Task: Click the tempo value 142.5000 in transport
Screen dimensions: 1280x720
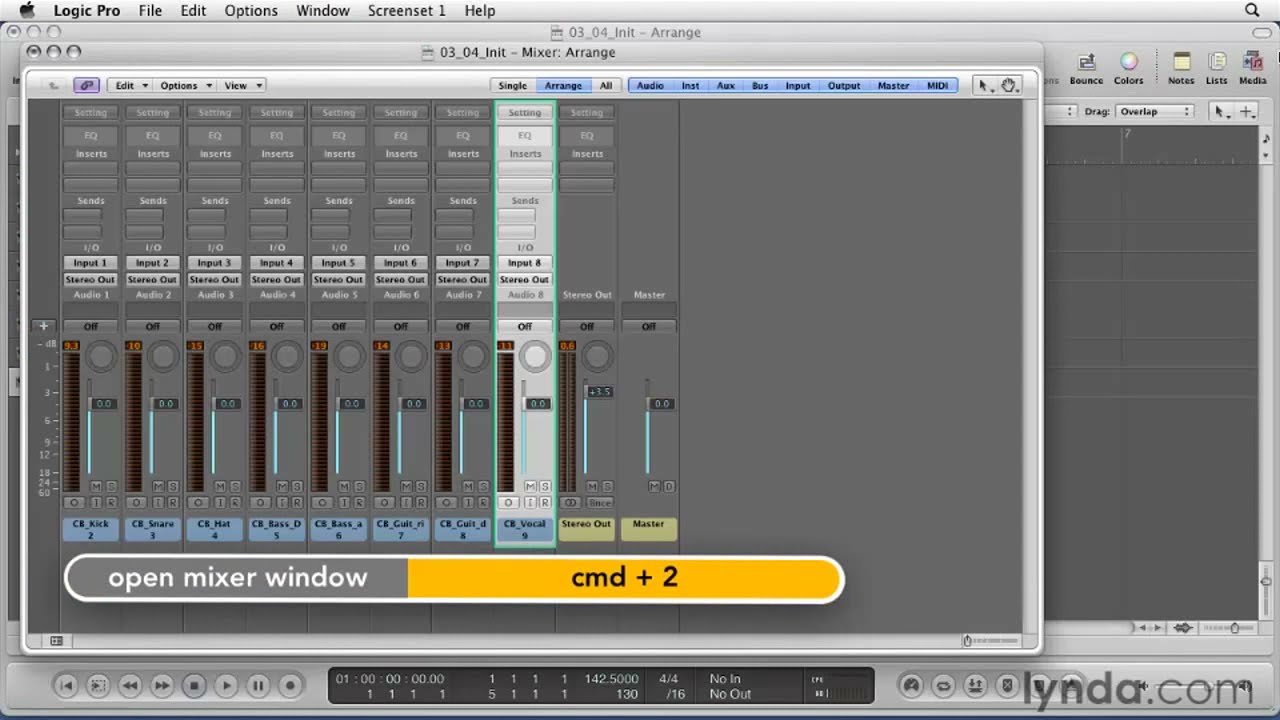Action: tap(611, 679)
